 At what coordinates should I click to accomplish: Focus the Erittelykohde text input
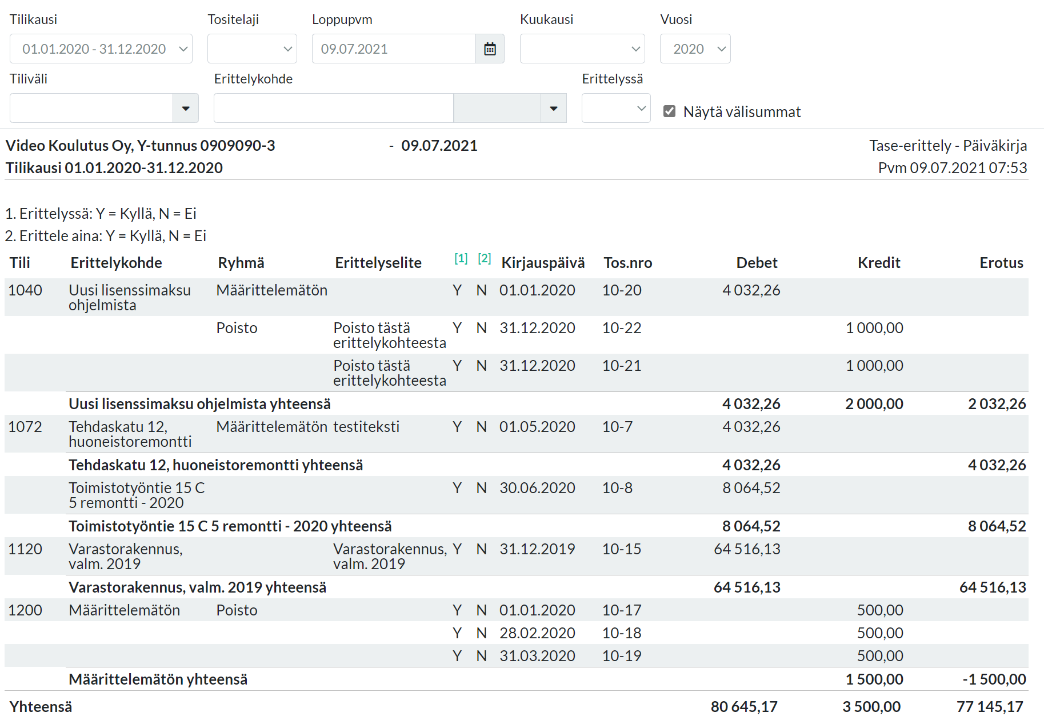(334, 108)
